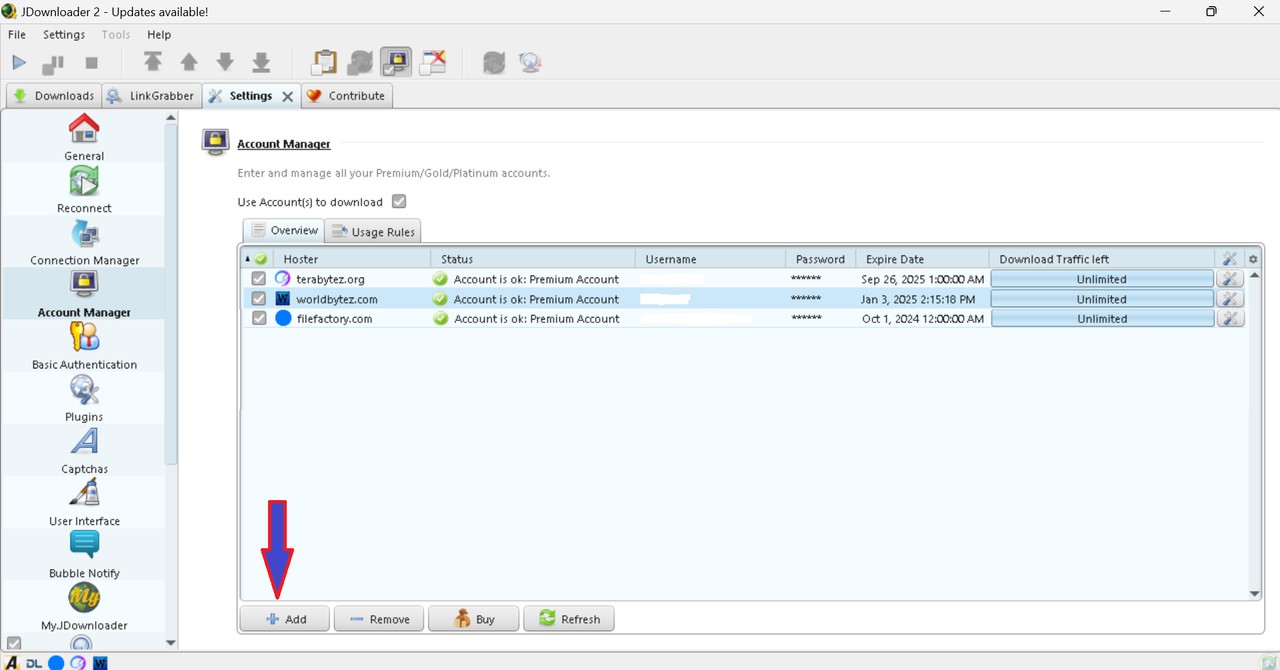
Task: Click Unlimited traffic bar for filefactory.com
Action: pyautogui.click(x=1102, y=319)
